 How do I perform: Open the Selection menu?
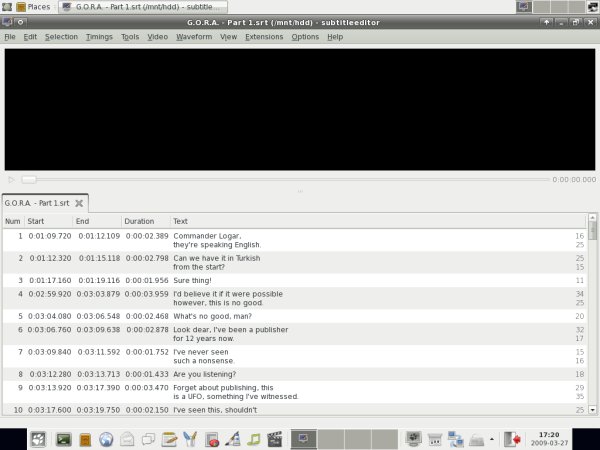pyautogui.click(x=61, y=37)
